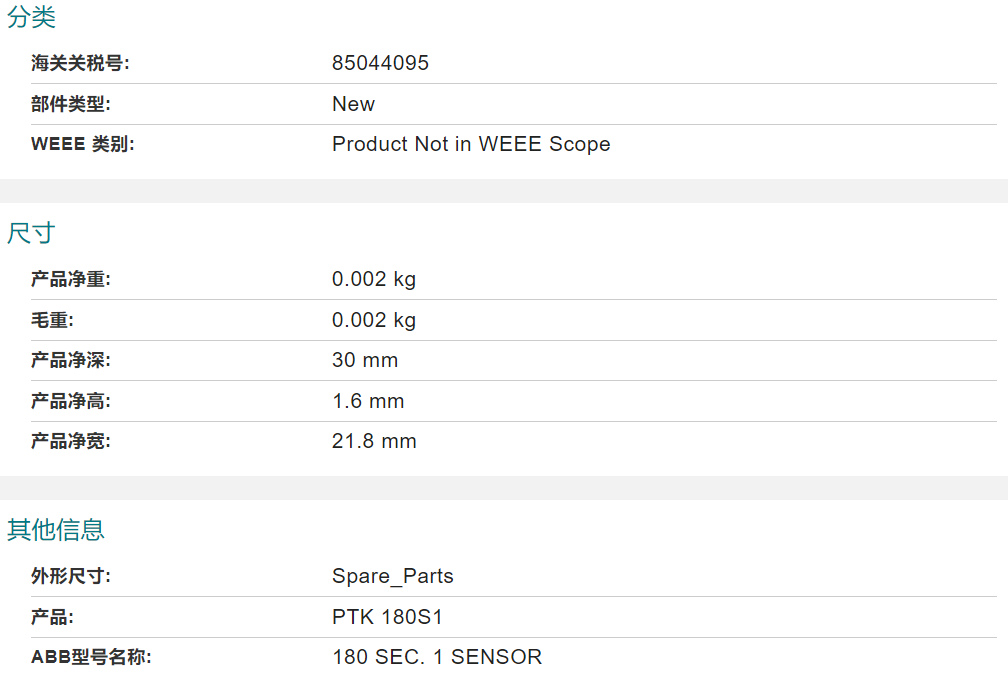Click the 毛重 label

53,320
